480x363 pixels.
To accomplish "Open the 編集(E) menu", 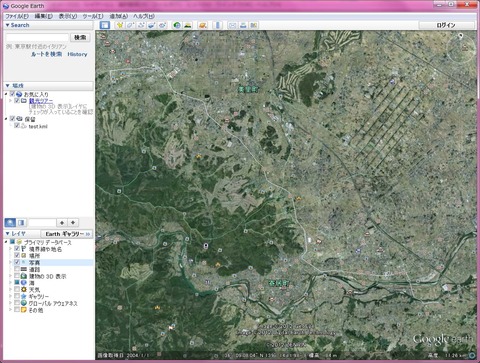I will pos(44,16).
